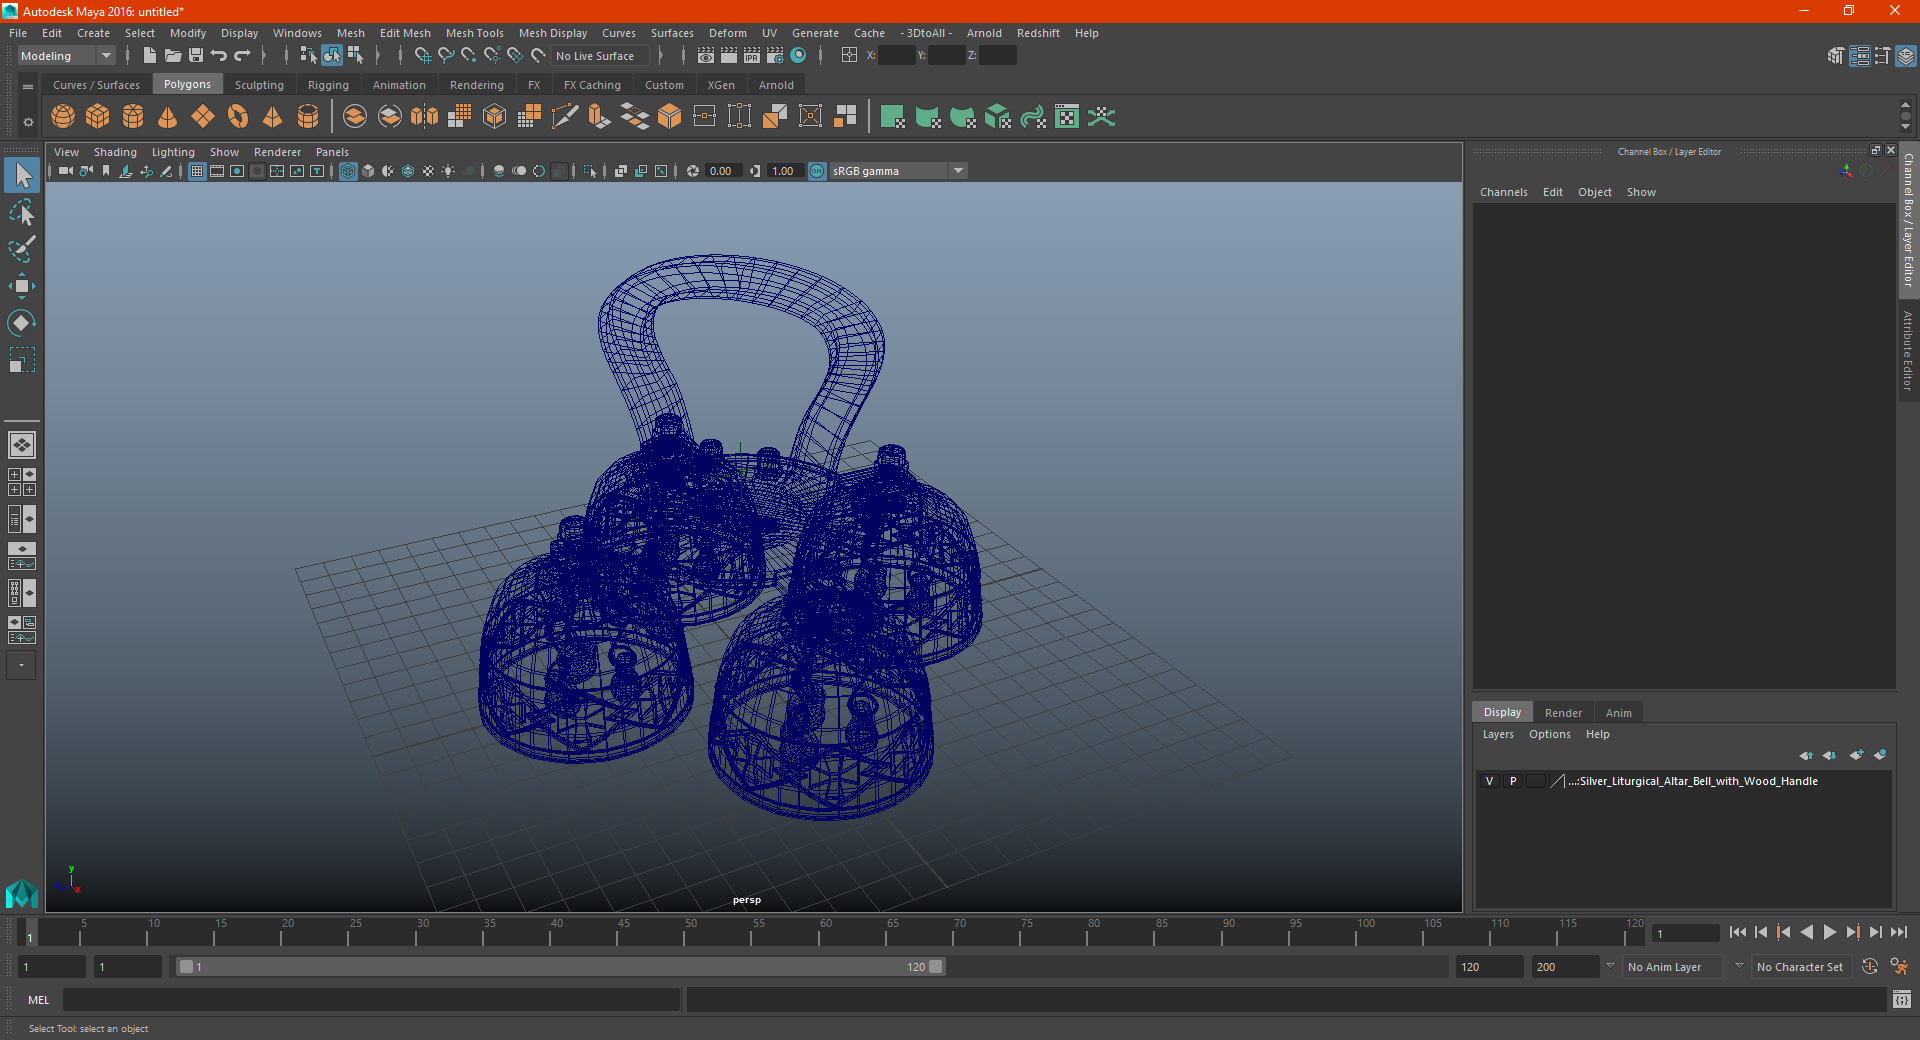
Task: Open Channels menu in Channel Box
Action: (x=1503, y=192)
